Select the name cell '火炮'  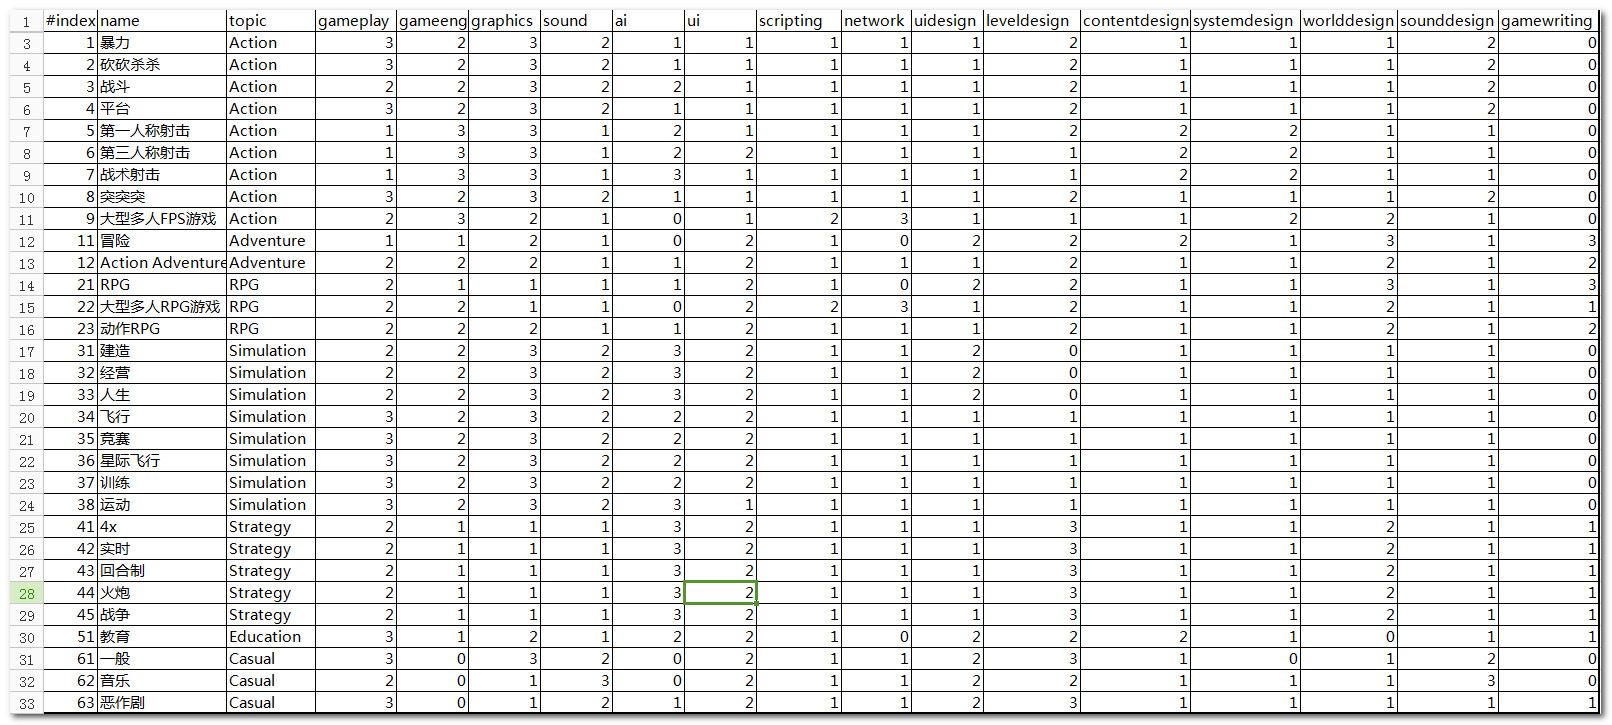(x=161, y=593)
